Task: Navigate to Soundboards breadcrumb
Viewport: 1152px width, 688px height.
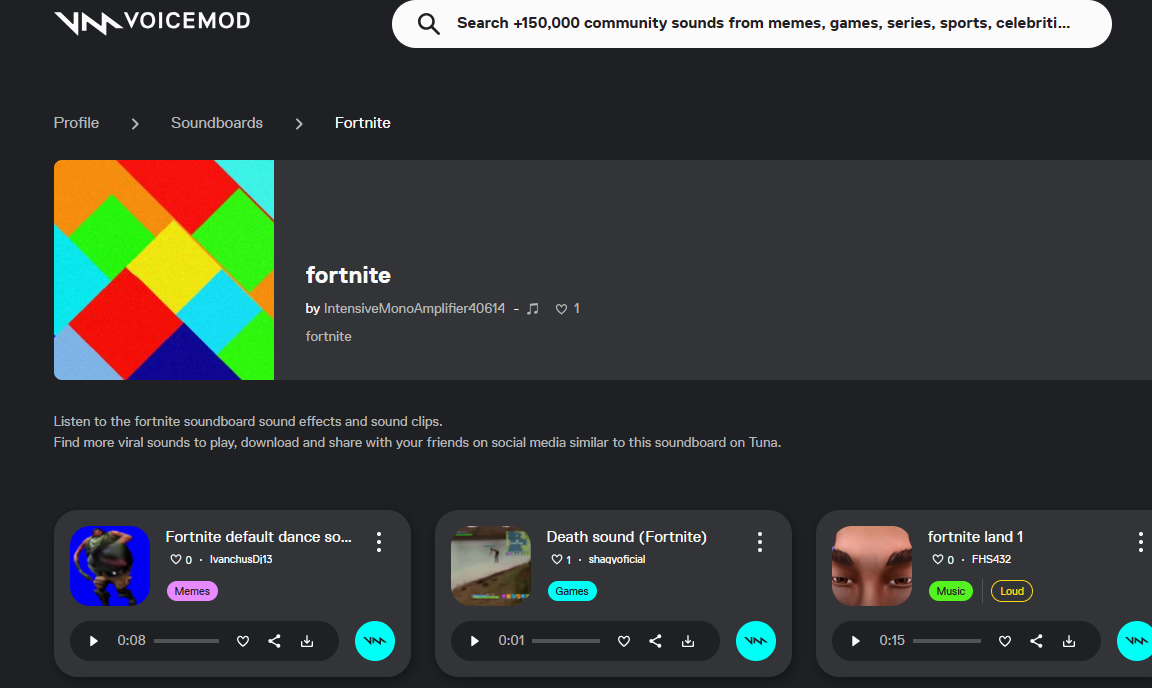Action: tap(217, 123)
